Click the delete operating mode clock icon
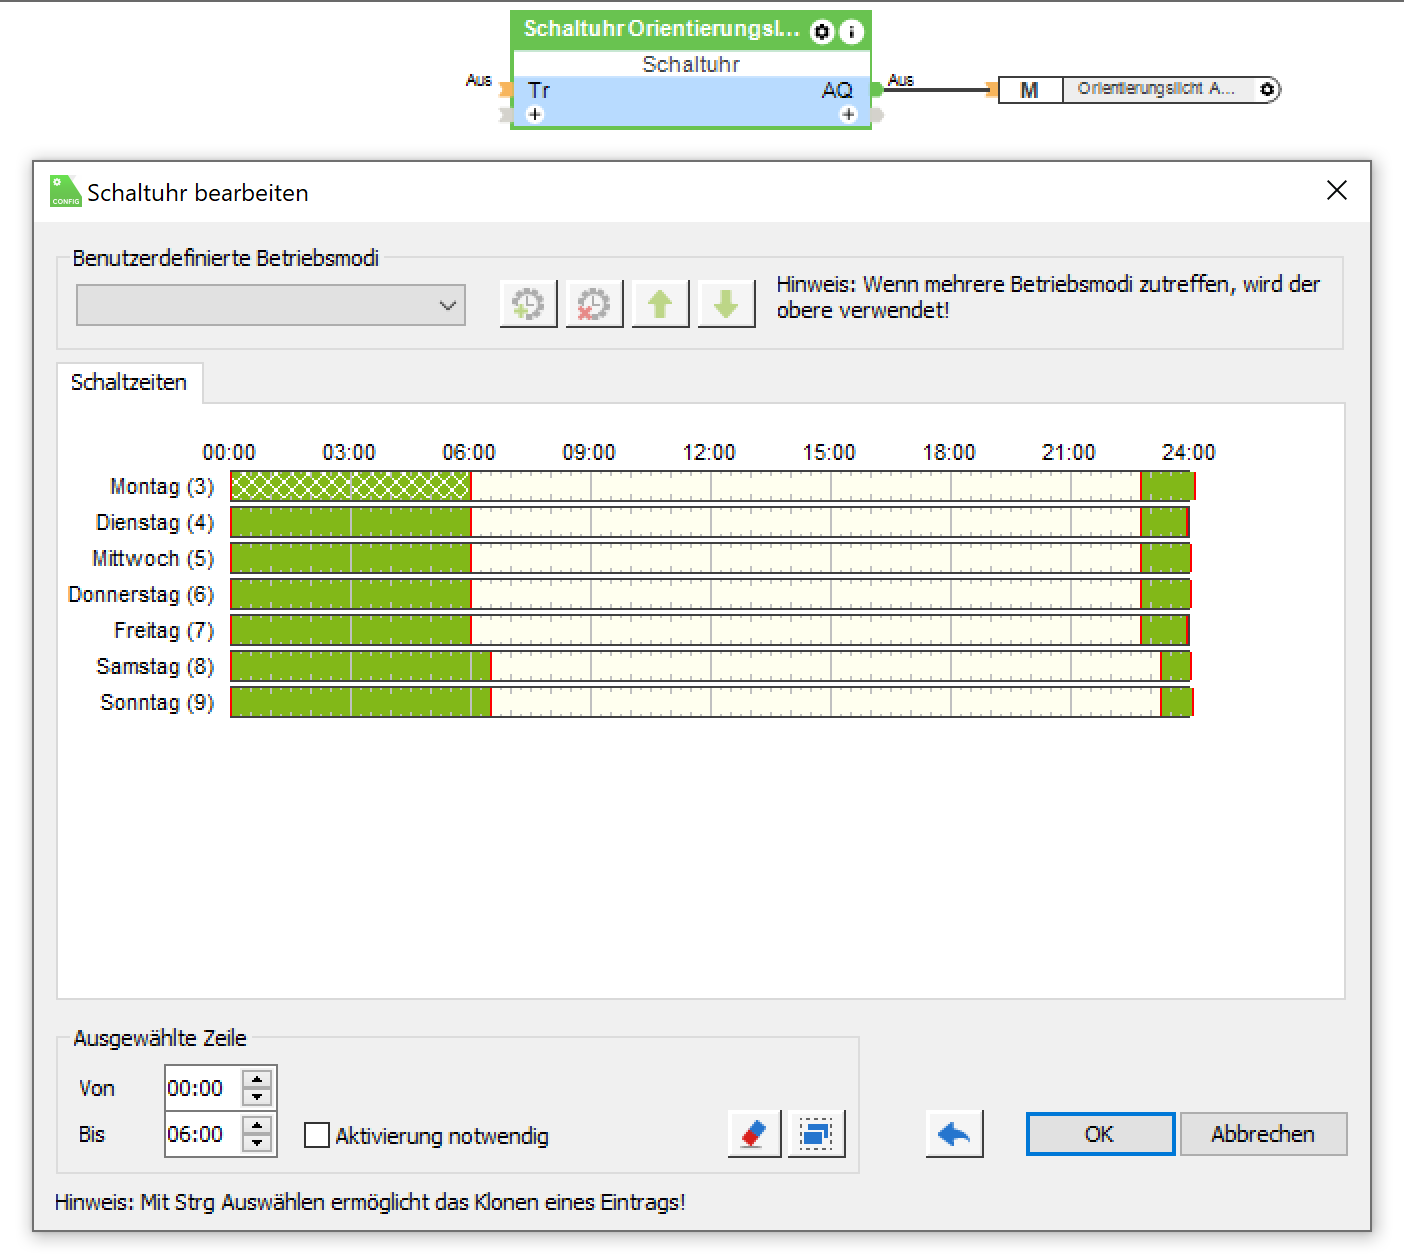The height and width of the screenshot is (1260, 1404). pos(594,304)
